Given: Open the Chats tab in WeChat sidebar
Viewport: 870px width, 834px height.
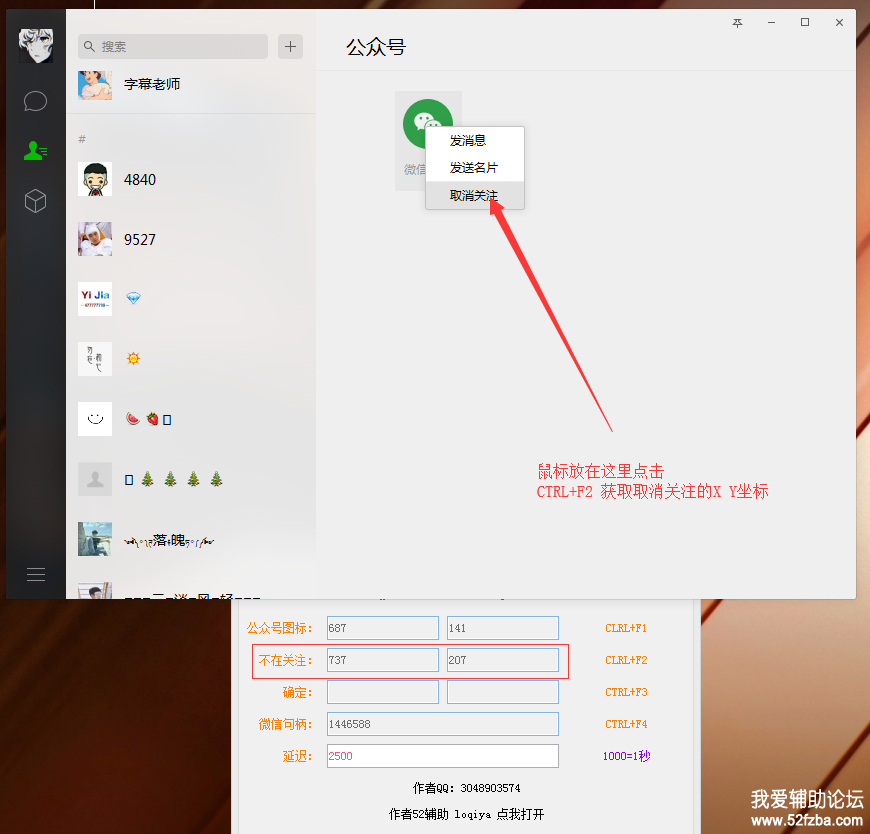Looking at the screenshot, I should pos(36,101).
